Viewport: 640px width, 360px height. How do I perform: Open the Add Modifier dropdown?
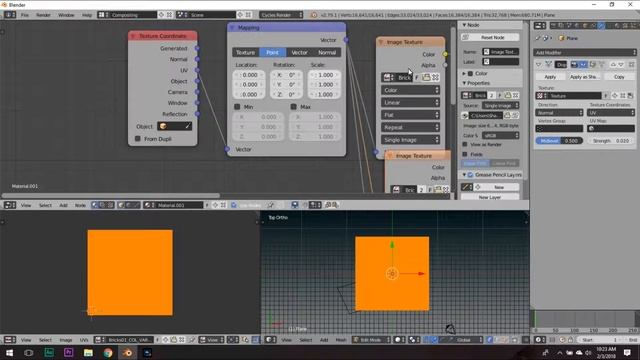coord(585,53)
